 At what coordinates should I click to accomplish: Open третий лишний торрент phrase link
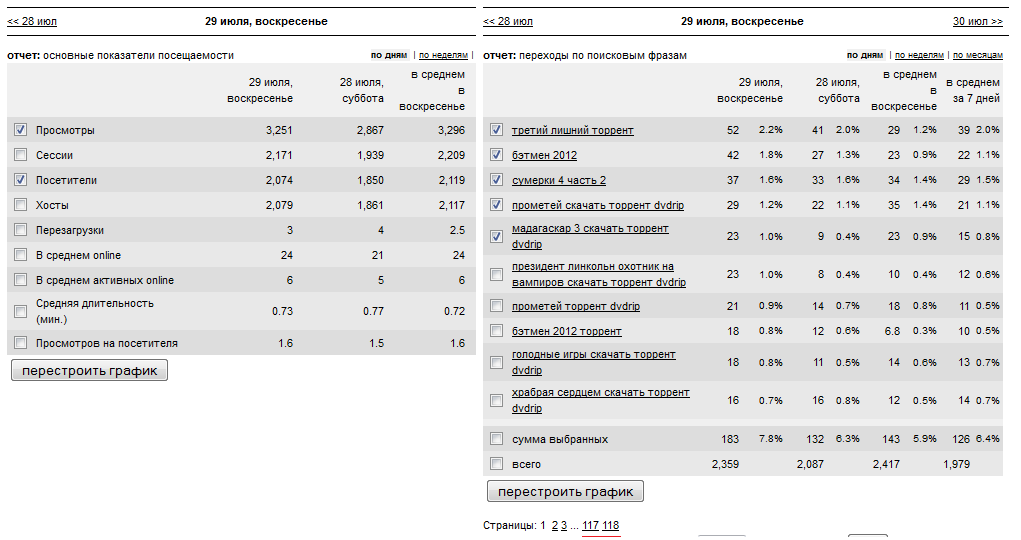click(572, 130)
